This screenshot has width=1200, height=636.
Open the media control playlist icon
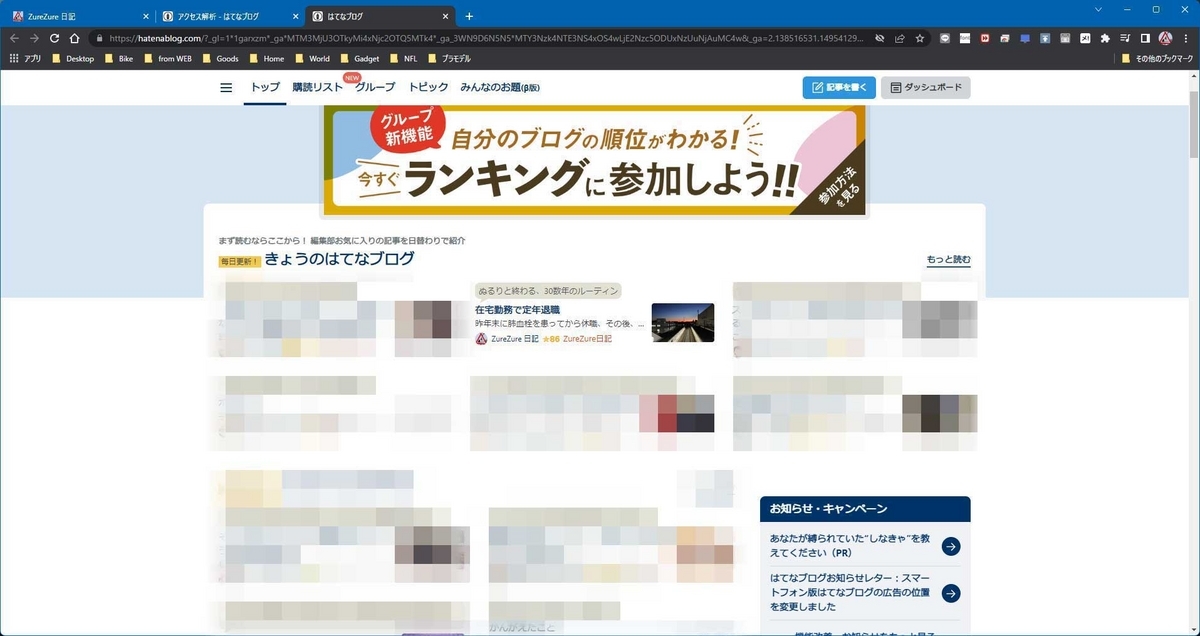(1125, 38)
